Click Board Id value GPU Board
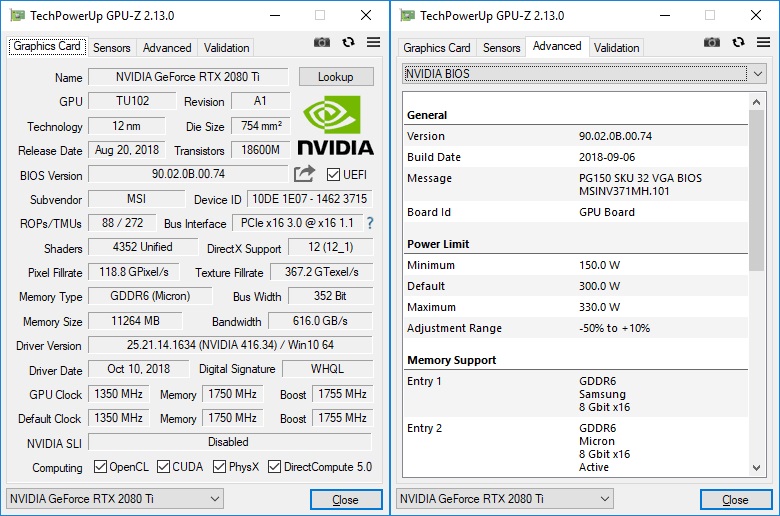 pos(607,212)
